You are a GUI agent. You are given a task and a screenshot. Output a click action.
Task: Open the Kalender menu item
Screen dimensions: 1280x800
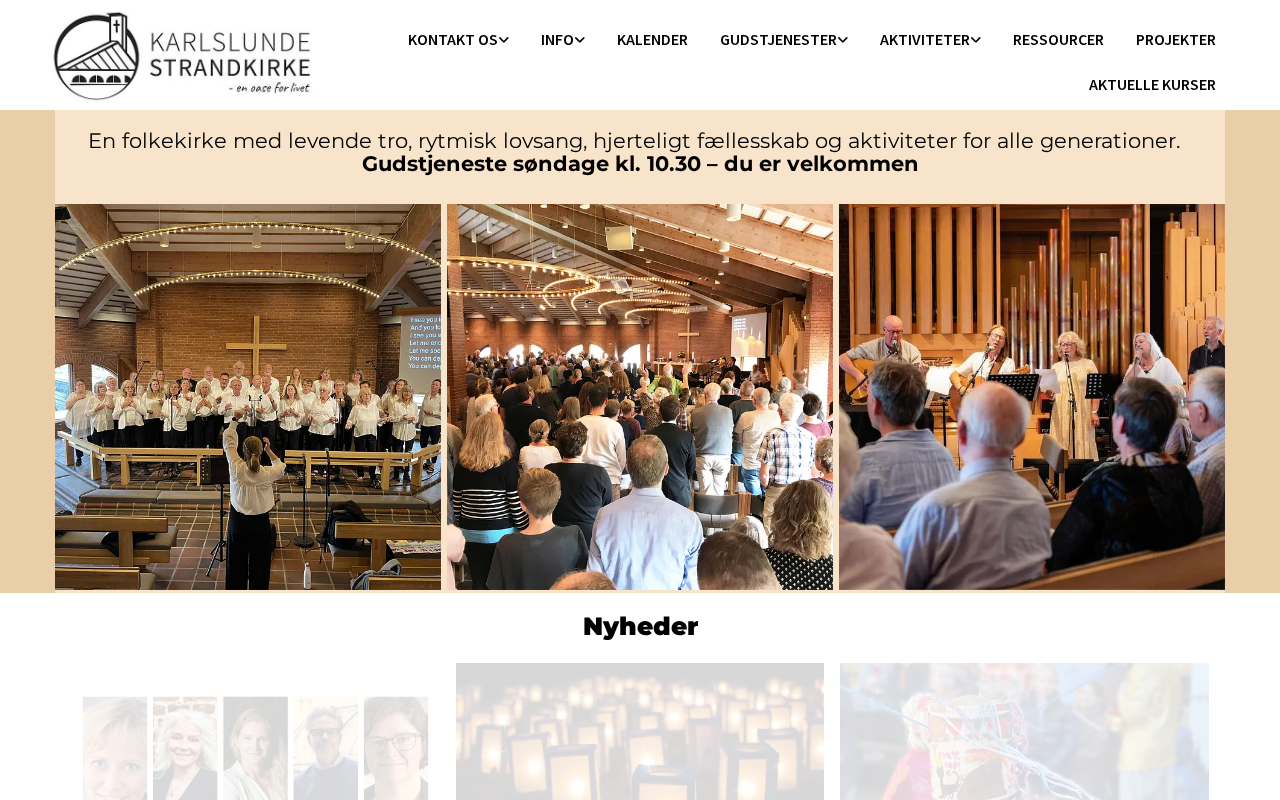(x=652, y=40)
